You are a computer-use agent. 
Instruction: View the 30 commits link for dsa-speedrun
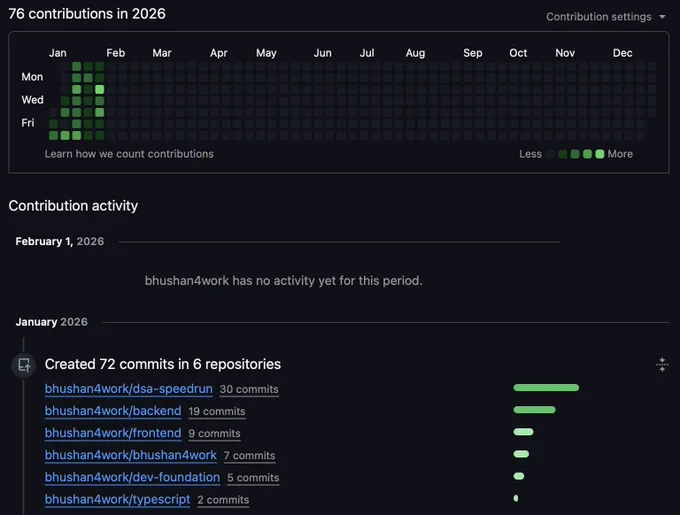coord(249,389)
